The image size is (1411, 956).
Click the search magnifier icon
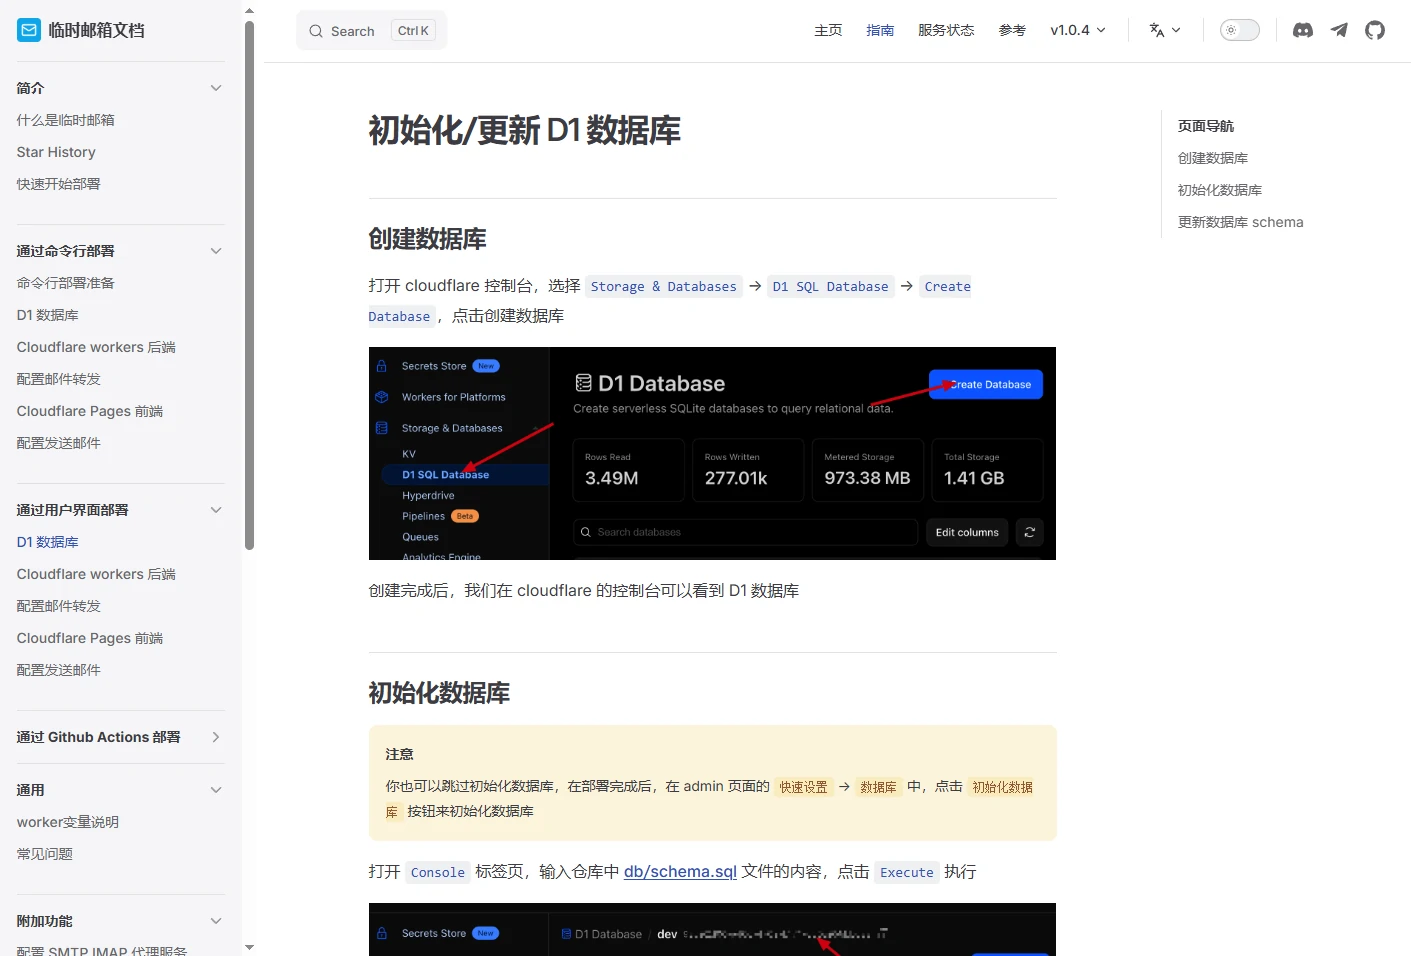click(316, 31)
